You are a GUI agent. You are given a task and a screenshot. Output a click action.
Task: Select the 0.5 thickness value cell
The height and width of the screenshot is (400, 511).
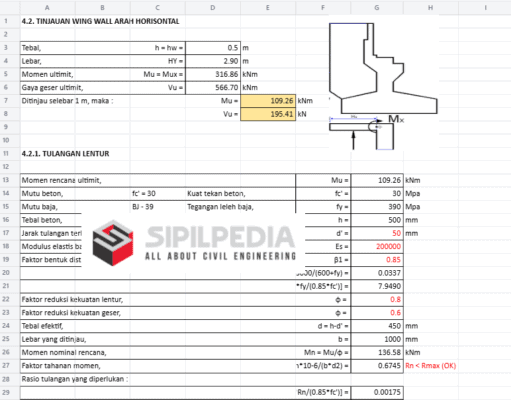pyautogui.click(x=213, y=48)
